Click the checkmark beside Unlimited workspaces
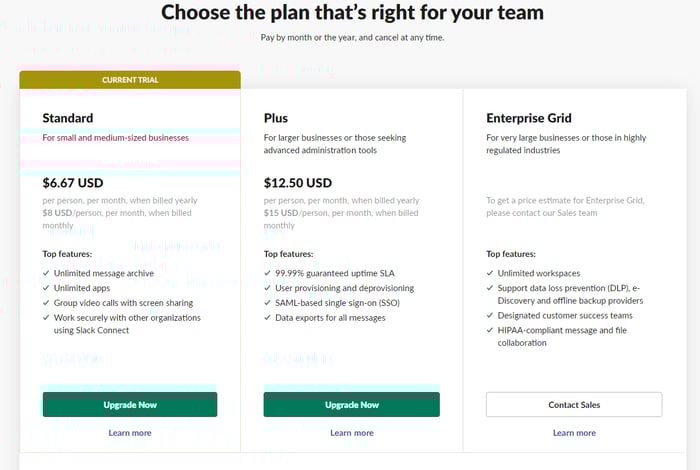 tap(491, 273)
